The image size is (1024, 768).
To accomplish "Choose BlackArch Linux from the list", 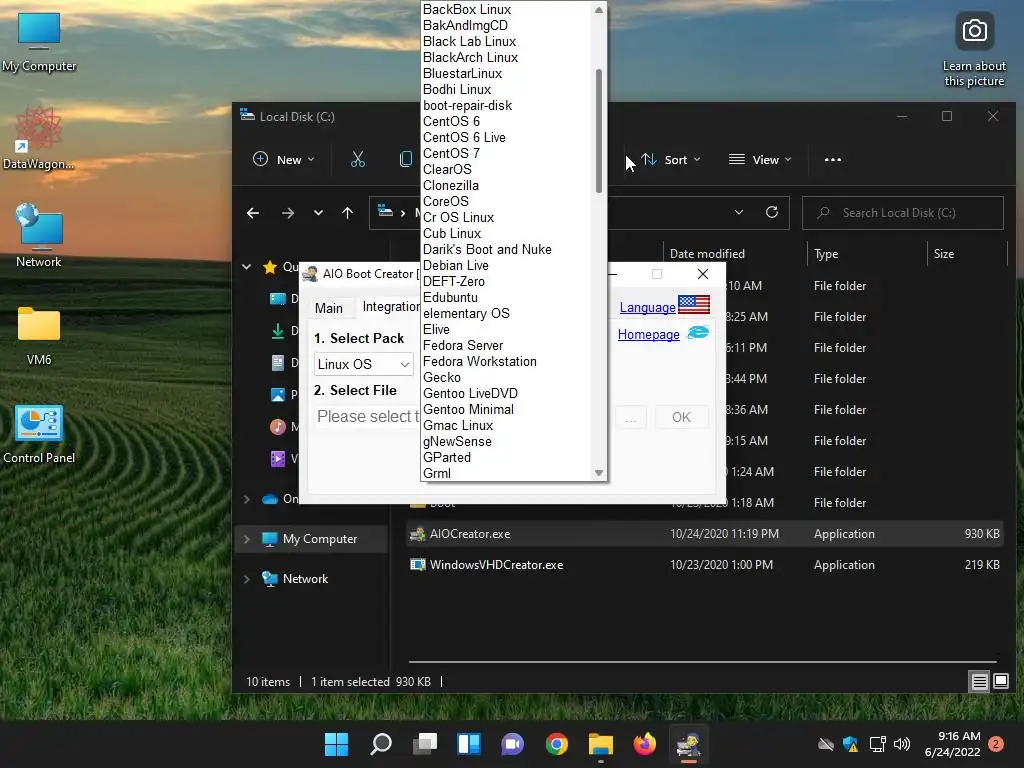I will pyautogui.click(x=470, y=57).
